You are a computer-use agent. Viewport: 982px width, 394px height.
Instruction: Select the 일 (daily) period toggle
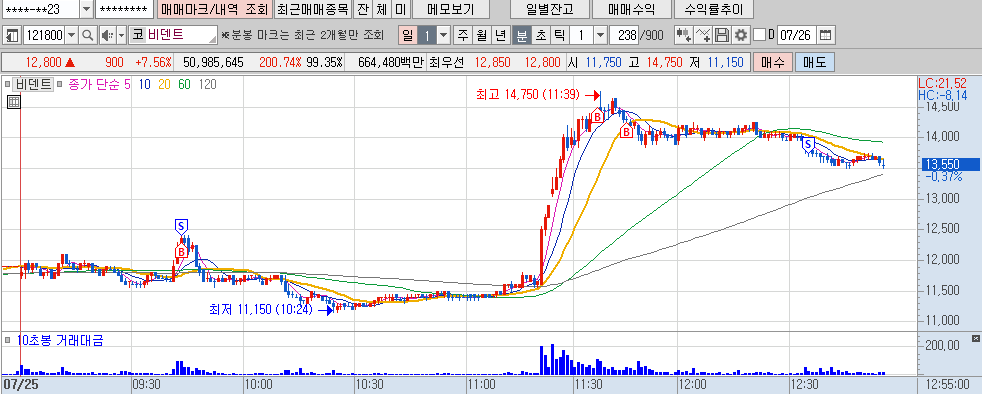408,35
